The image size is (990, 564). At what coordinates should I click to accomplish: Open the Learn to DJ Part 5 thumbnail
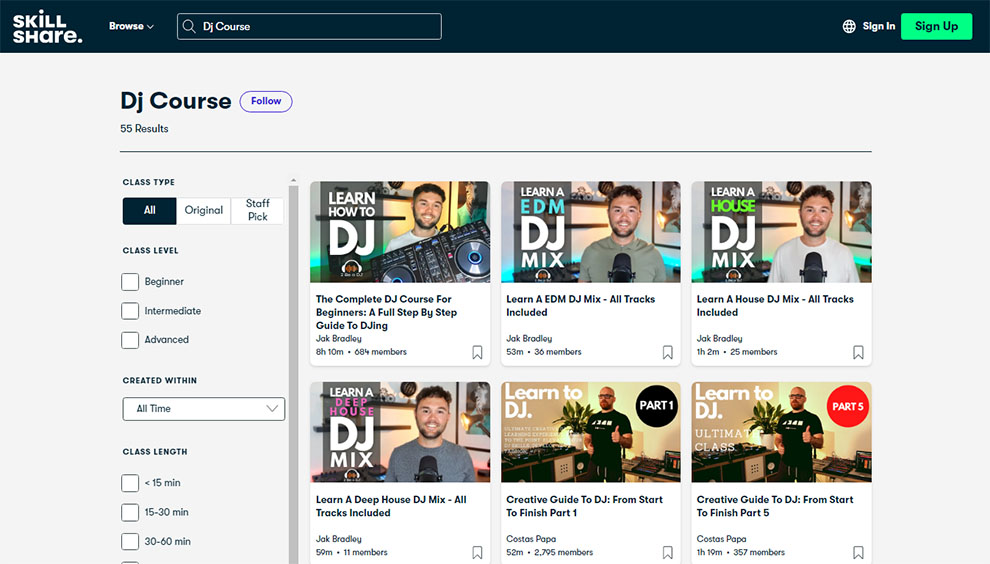781,432
